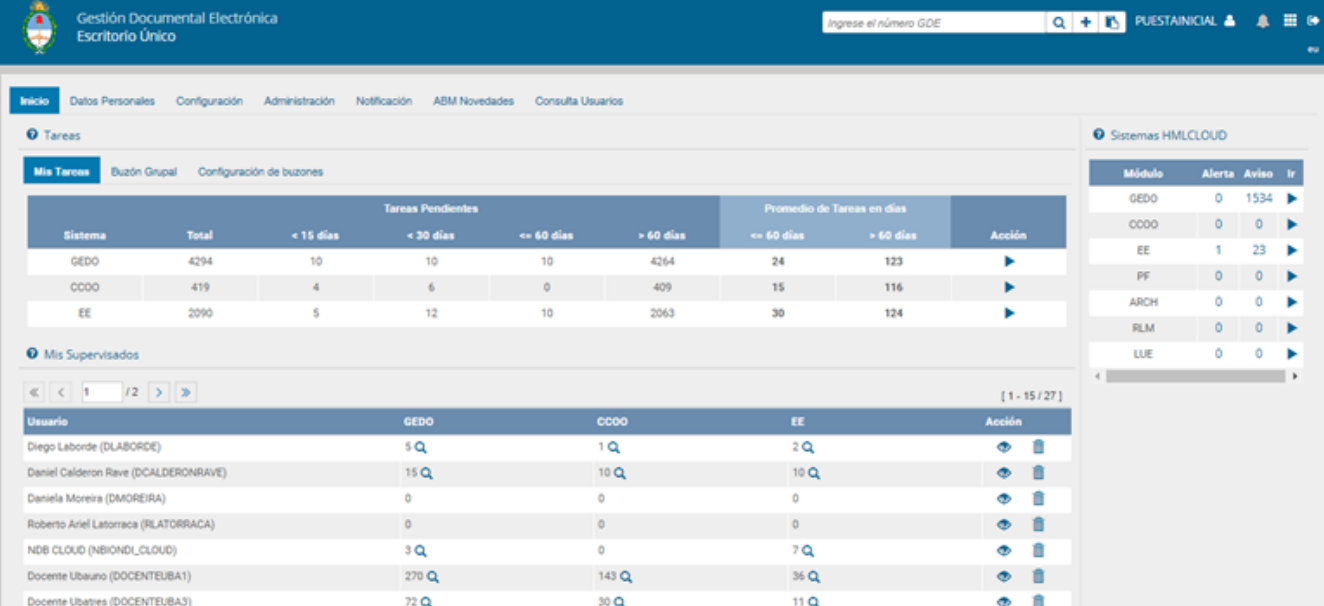
Task: Open the notifications bell
Action: [x=1263, y=22]
